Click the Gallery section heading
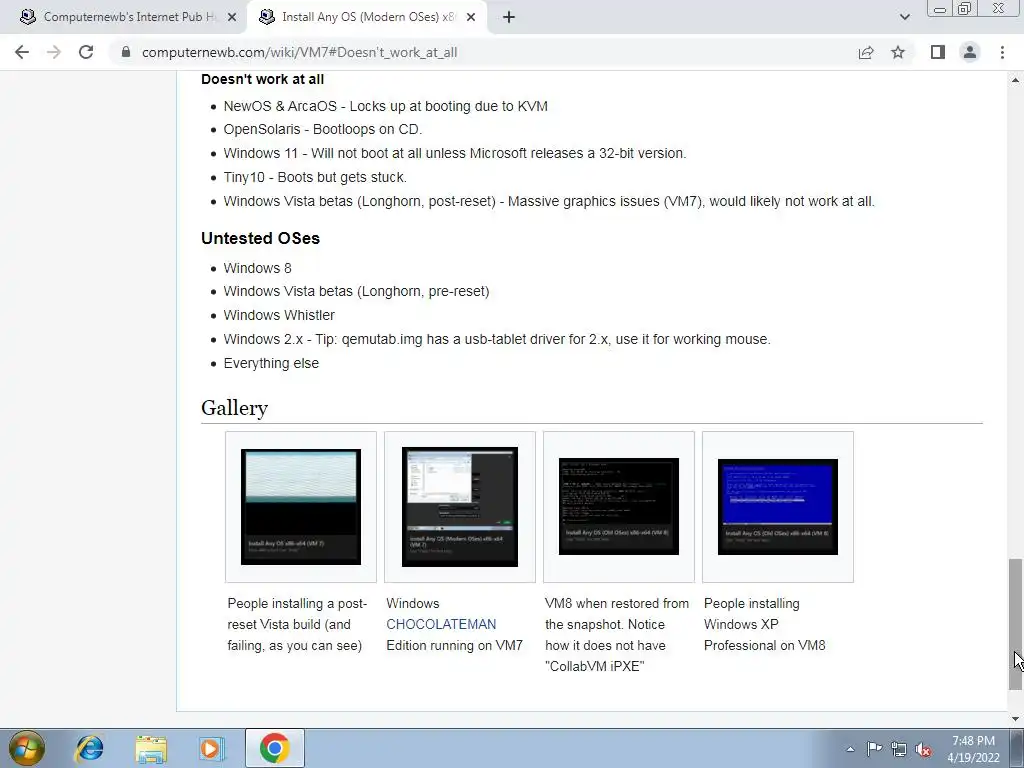 (234, 408)
